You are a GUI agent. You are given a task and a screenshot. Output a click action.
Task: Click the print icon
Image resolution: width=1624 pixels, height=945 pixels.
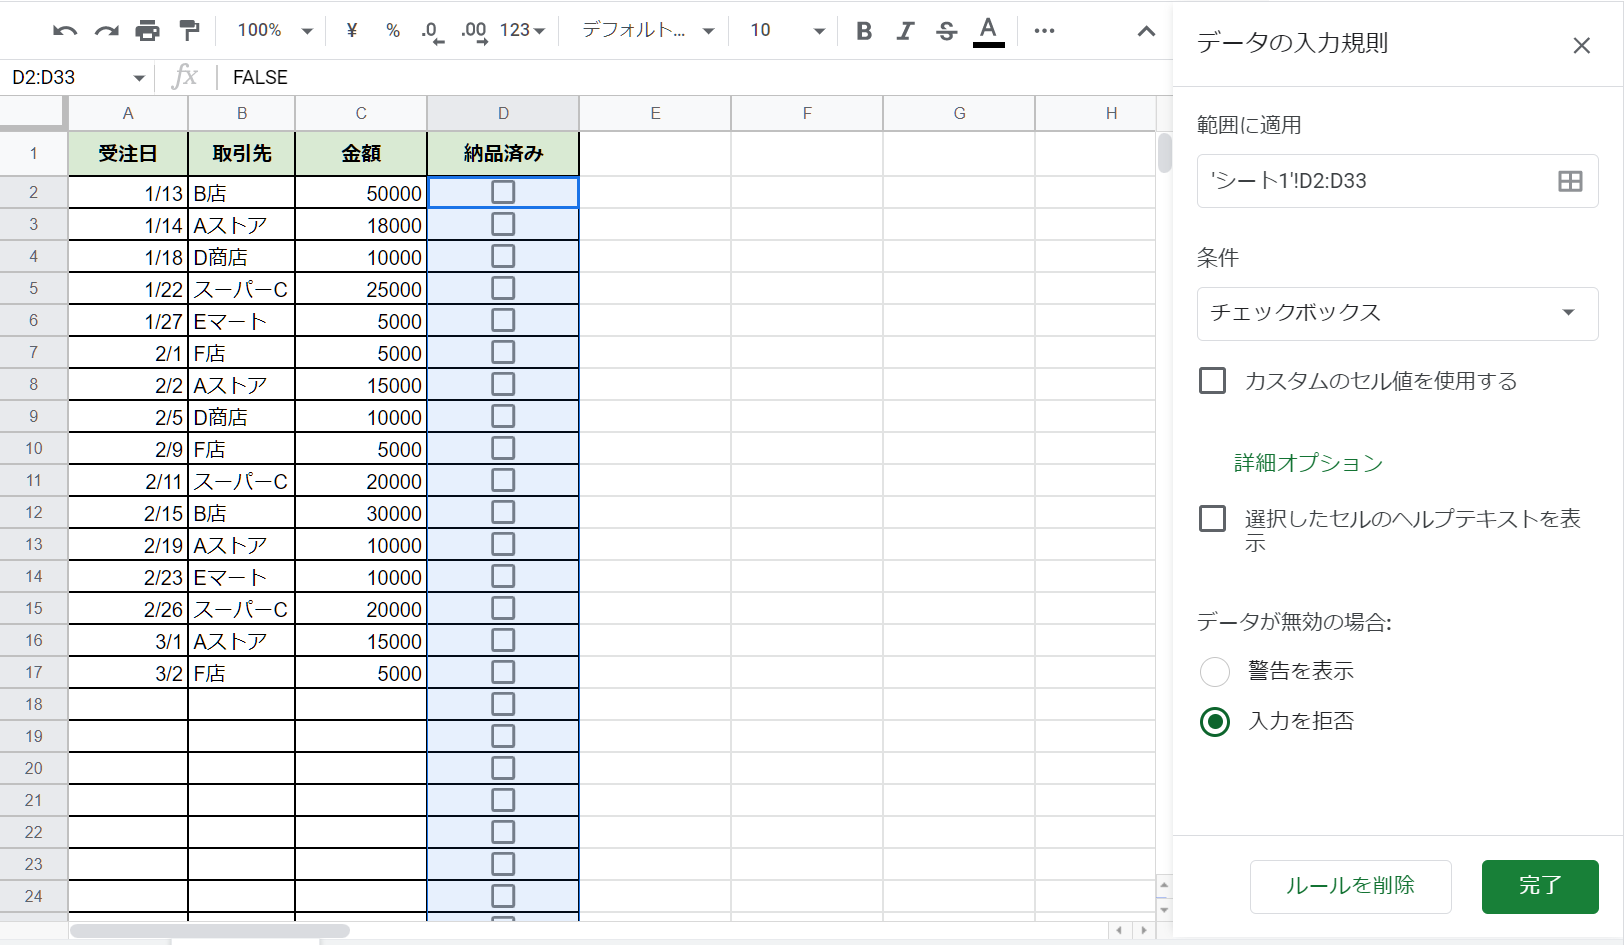point(147,31)
